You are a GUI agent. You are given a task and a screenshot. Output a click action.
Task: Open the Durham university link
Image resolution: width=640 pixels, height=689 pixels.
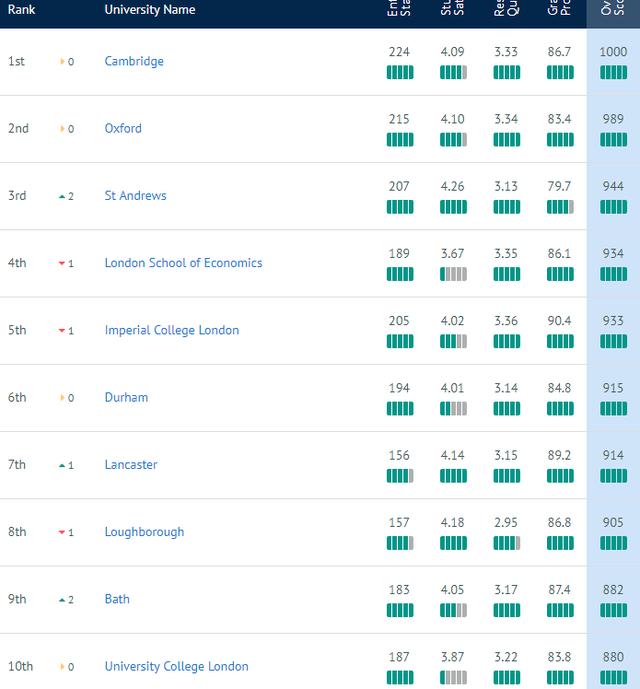click(x=126, y=397)
